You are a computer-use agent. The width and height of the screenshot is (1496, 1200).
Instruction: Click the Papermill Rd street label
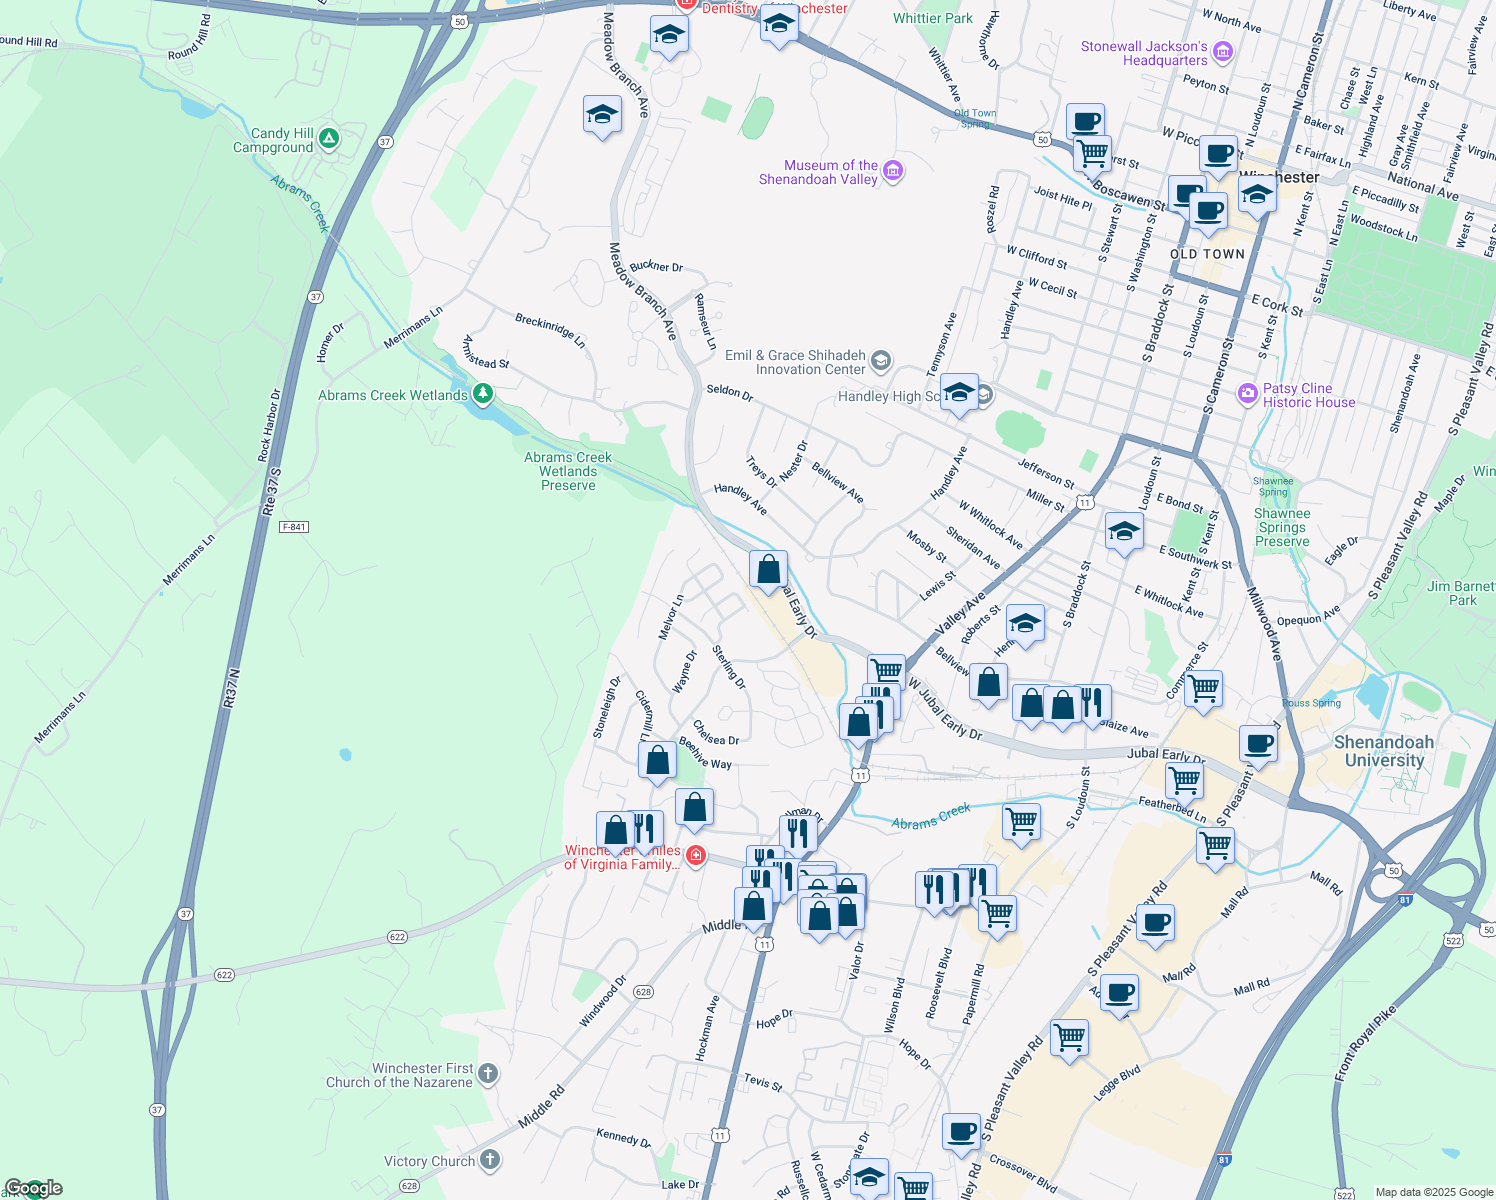tap(972, 994)
